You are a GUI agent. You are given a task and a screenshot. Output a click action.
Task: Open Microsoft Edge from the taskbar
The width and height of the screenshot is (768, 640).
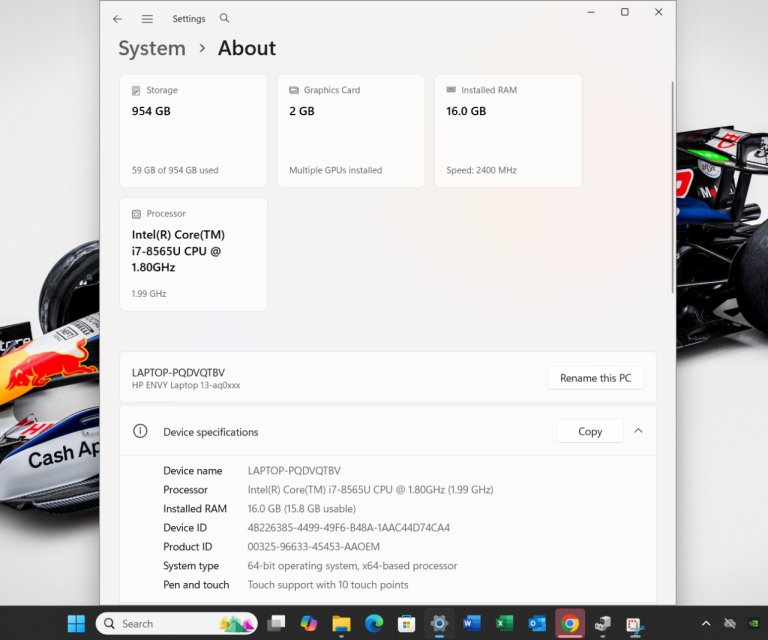[374, 623]
